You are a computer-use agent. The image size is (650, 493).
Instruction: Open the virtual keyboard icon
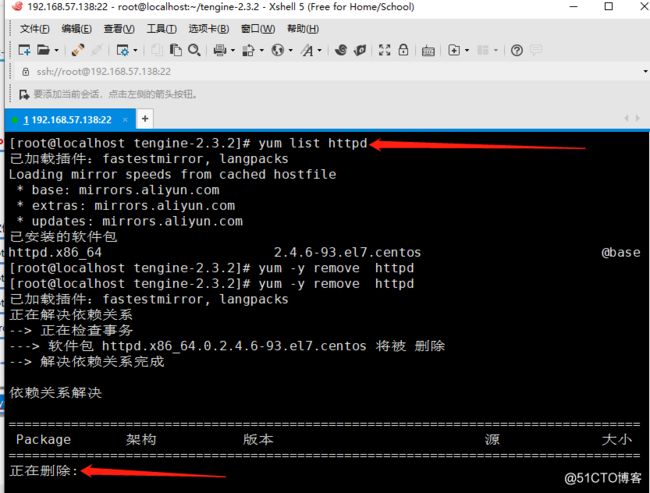[x=428, y=51]
